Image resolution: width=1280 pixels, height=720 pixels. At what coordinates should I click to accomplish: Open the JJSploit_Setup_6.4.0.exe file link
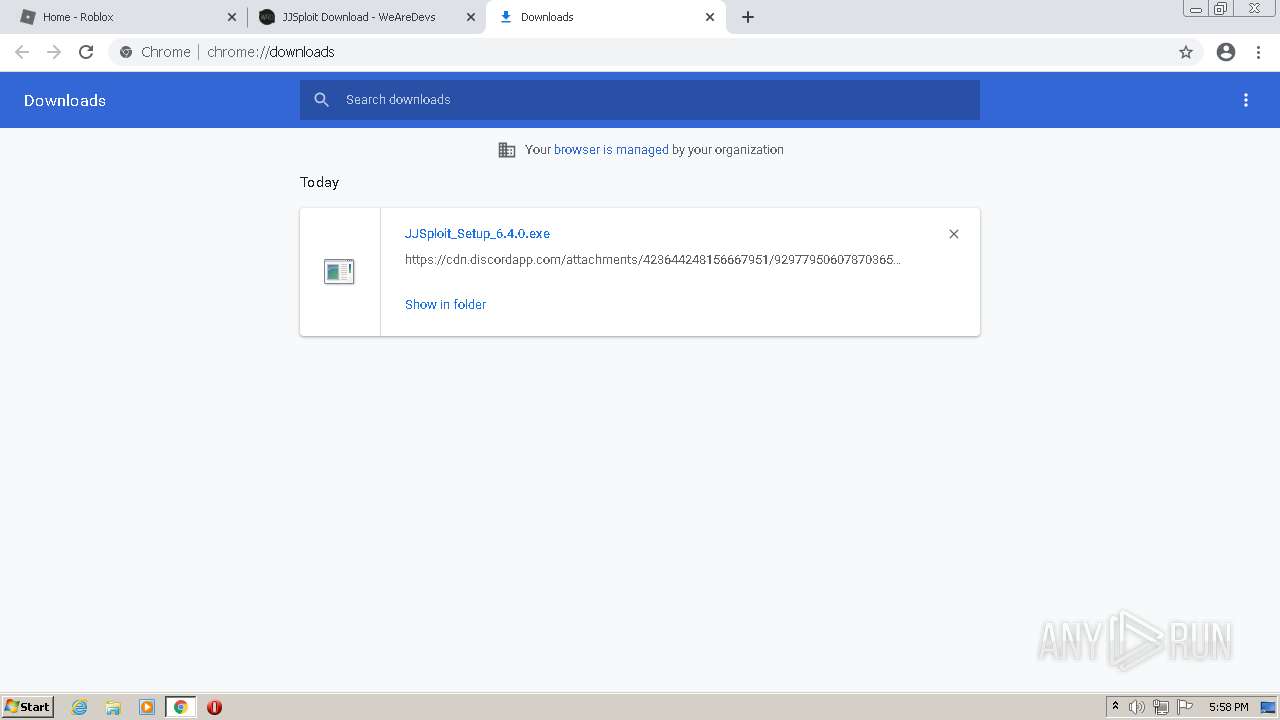477,234
